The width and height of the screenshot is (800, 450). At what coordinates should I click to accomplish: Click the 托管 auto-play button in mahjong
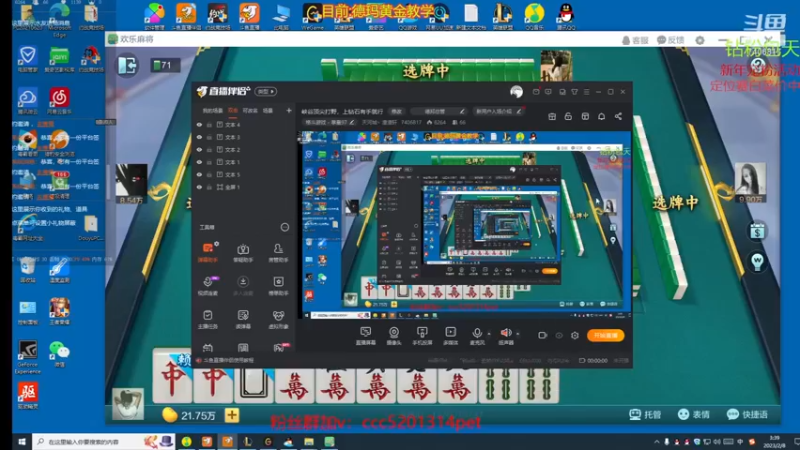[x=645, y=414]
